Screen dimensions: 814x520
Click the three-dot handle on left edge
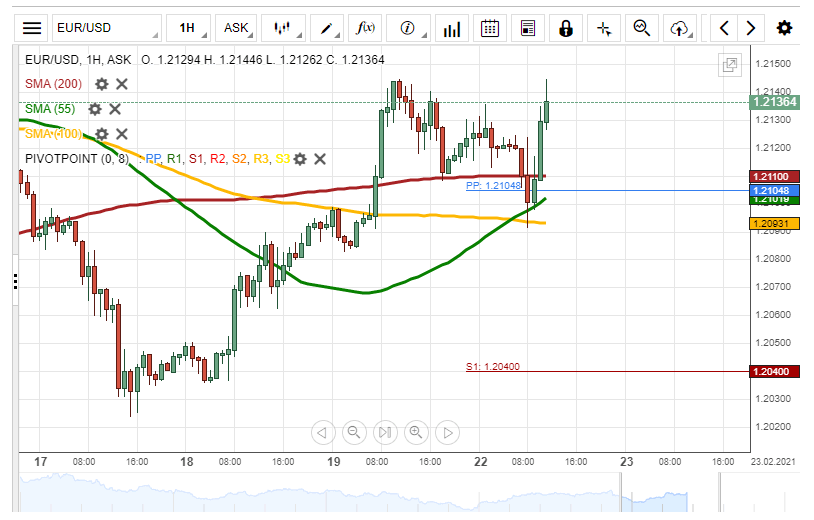tap(16, 281)
